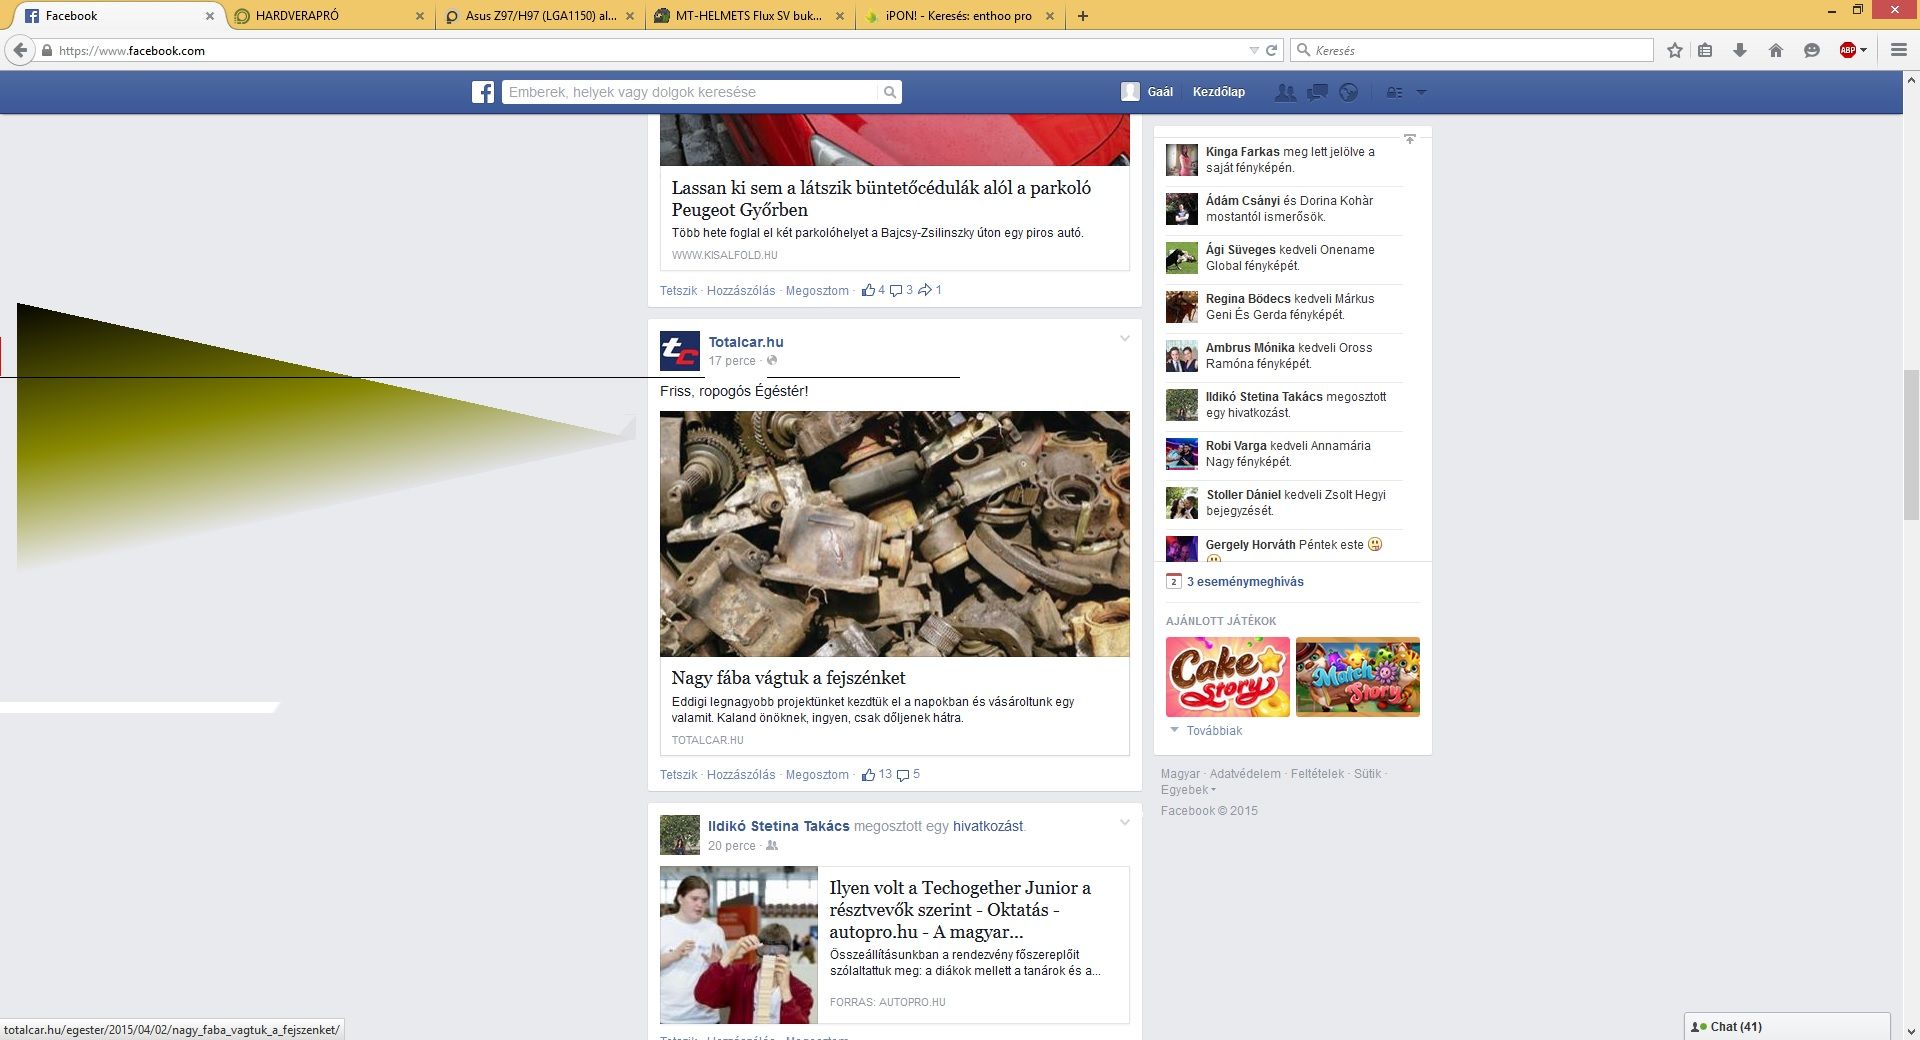Open the Match Story game thumbnail
This screenshot has height=1040, width=1920.
point(1358,677)
